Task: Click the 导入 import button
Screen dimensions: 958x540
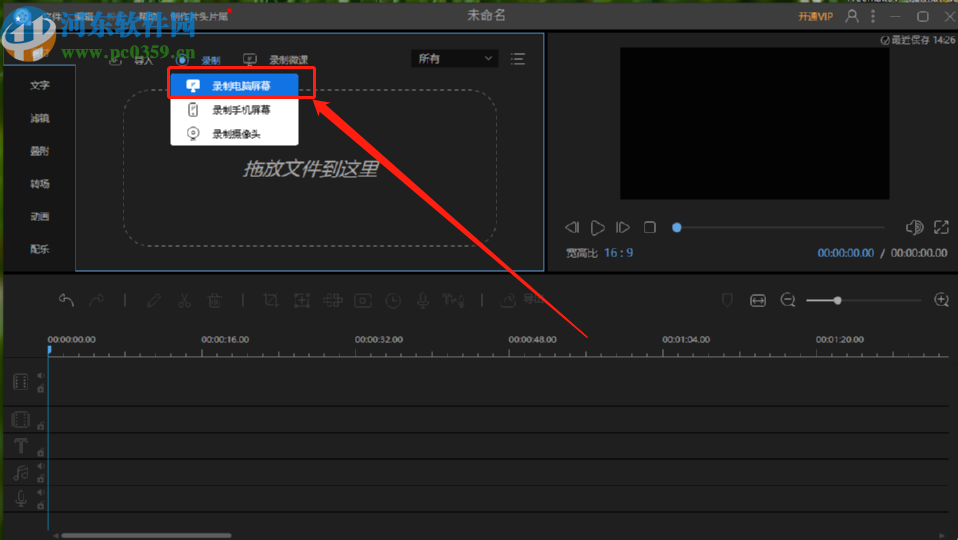Action: pos(131,60)
